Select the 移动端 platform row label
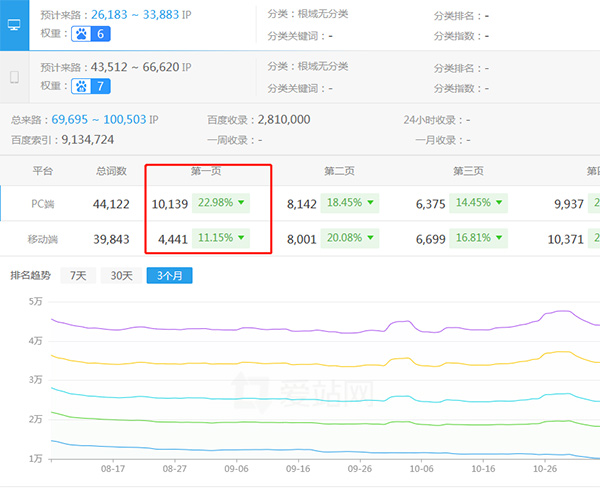Screen dimensions: 600x492 pyautogui.click(x=42, y=239)
